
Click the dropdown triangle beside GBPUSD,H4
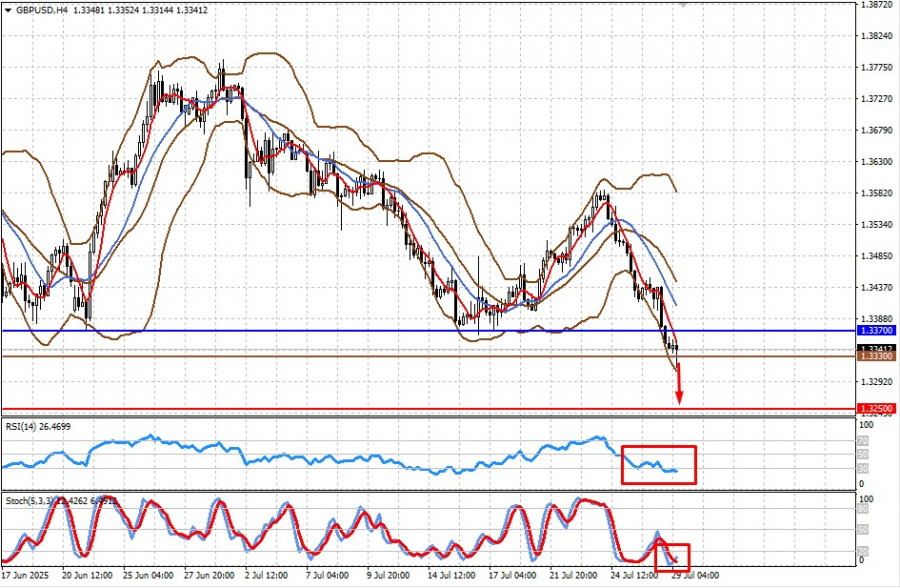click(x=8, y=10)
